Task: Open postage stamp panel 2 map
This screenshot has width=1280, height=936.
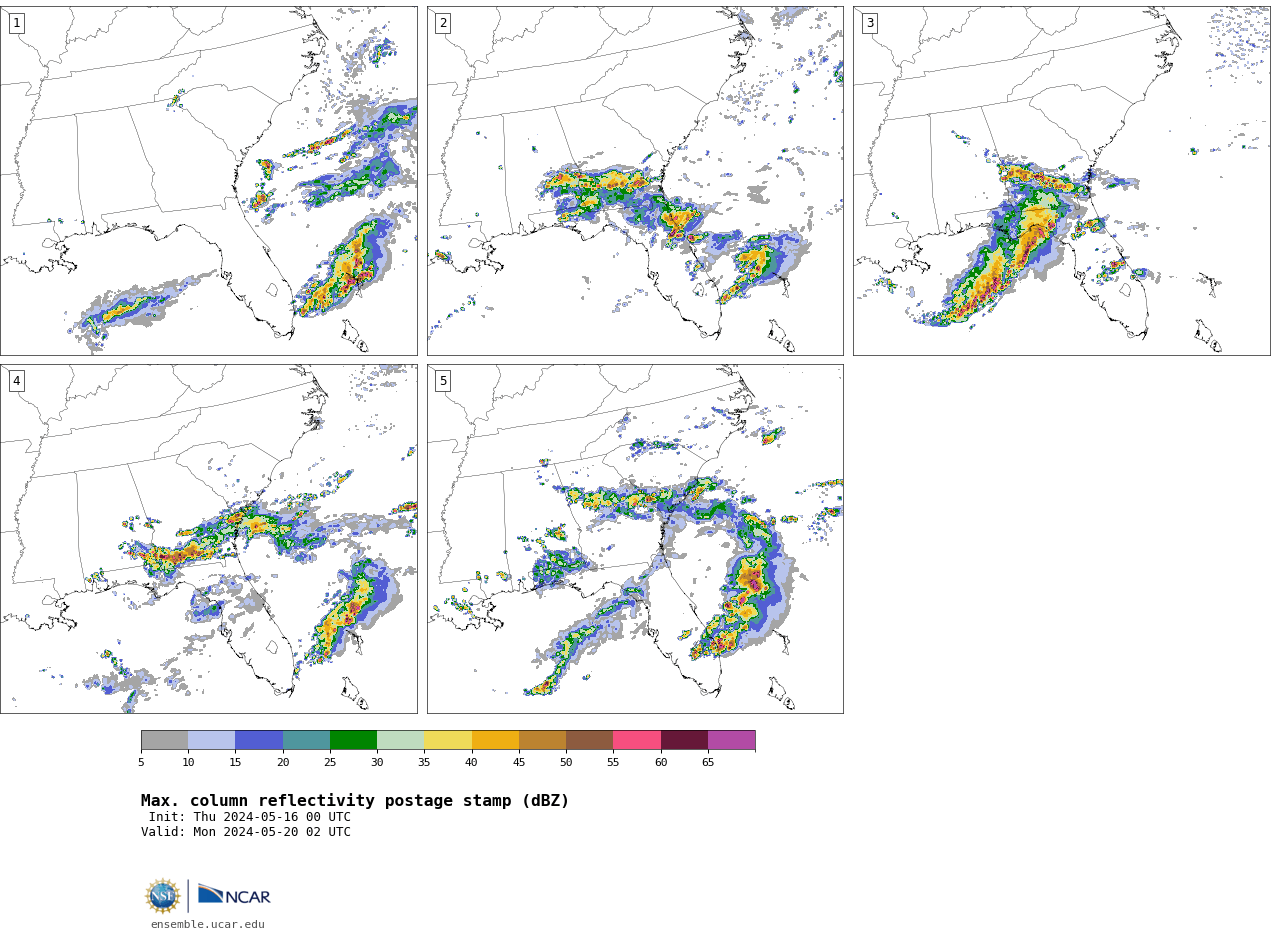Action: pos(635,181)
